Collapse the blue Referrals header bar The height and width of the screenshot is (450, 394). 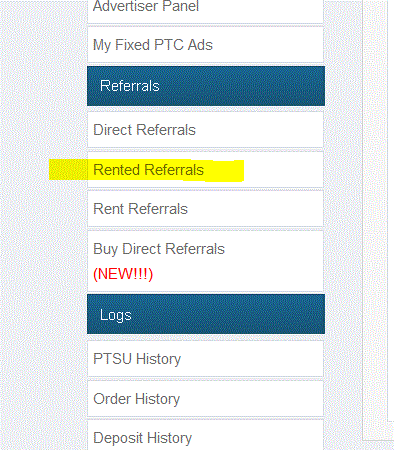[206, 86]
